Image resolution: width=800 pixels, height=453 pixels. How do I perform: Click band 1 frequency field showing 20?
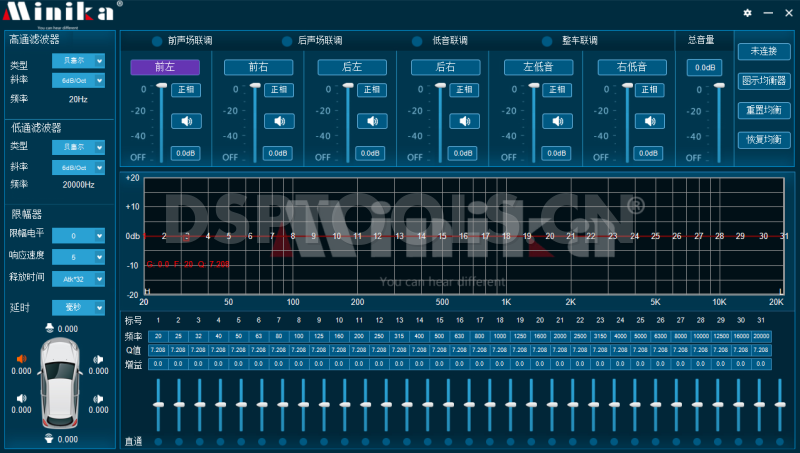click(158, 336)
